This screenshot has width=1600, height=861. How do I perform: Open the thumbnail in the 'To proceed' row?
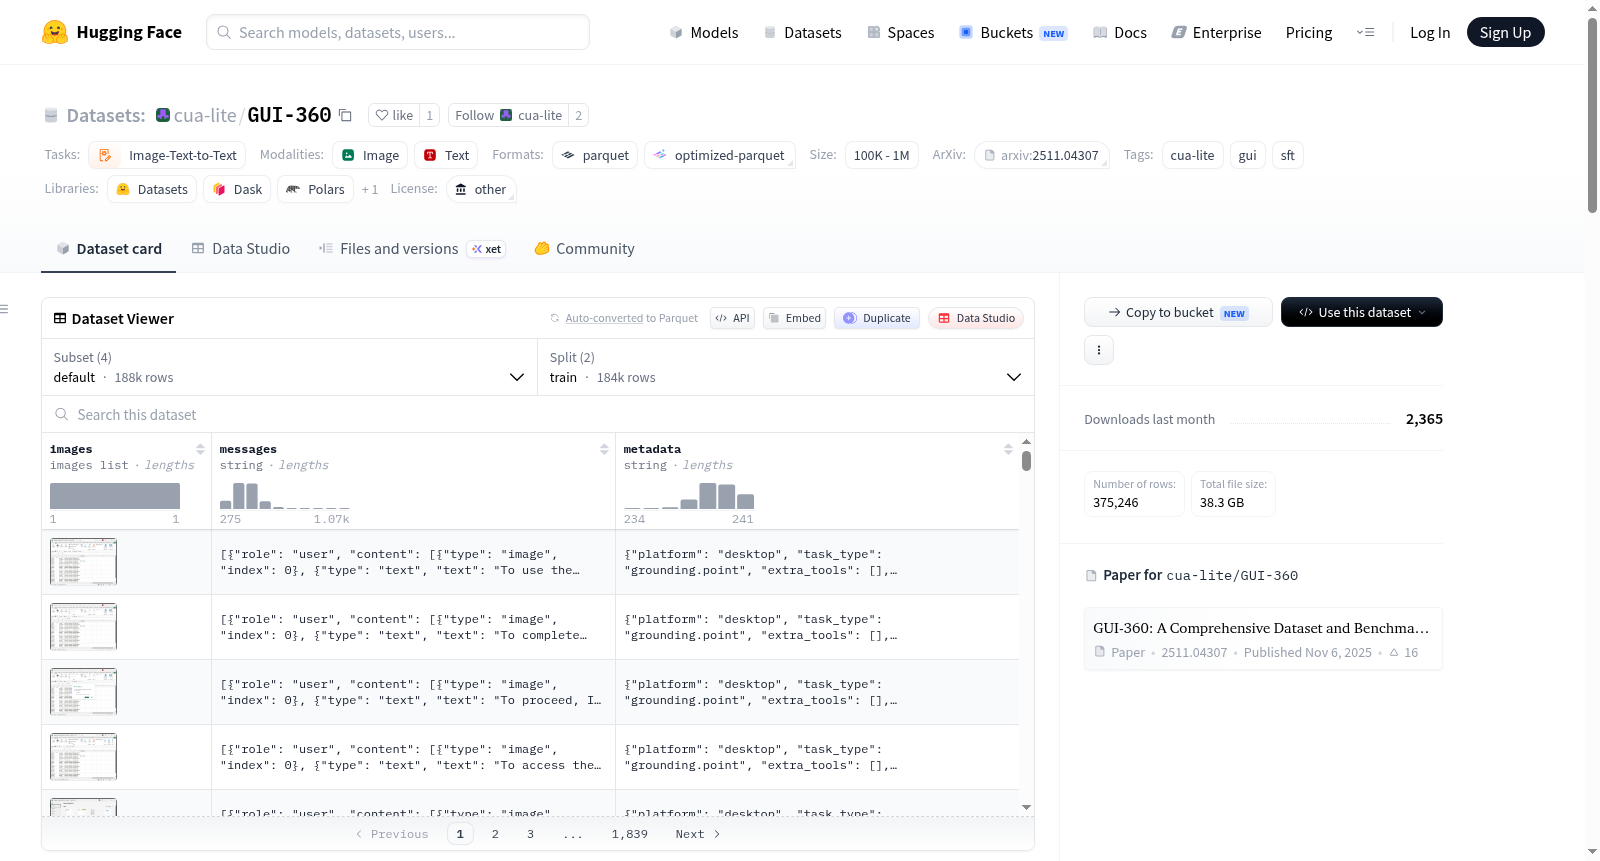pyautogui.click(x=83, y=692)
